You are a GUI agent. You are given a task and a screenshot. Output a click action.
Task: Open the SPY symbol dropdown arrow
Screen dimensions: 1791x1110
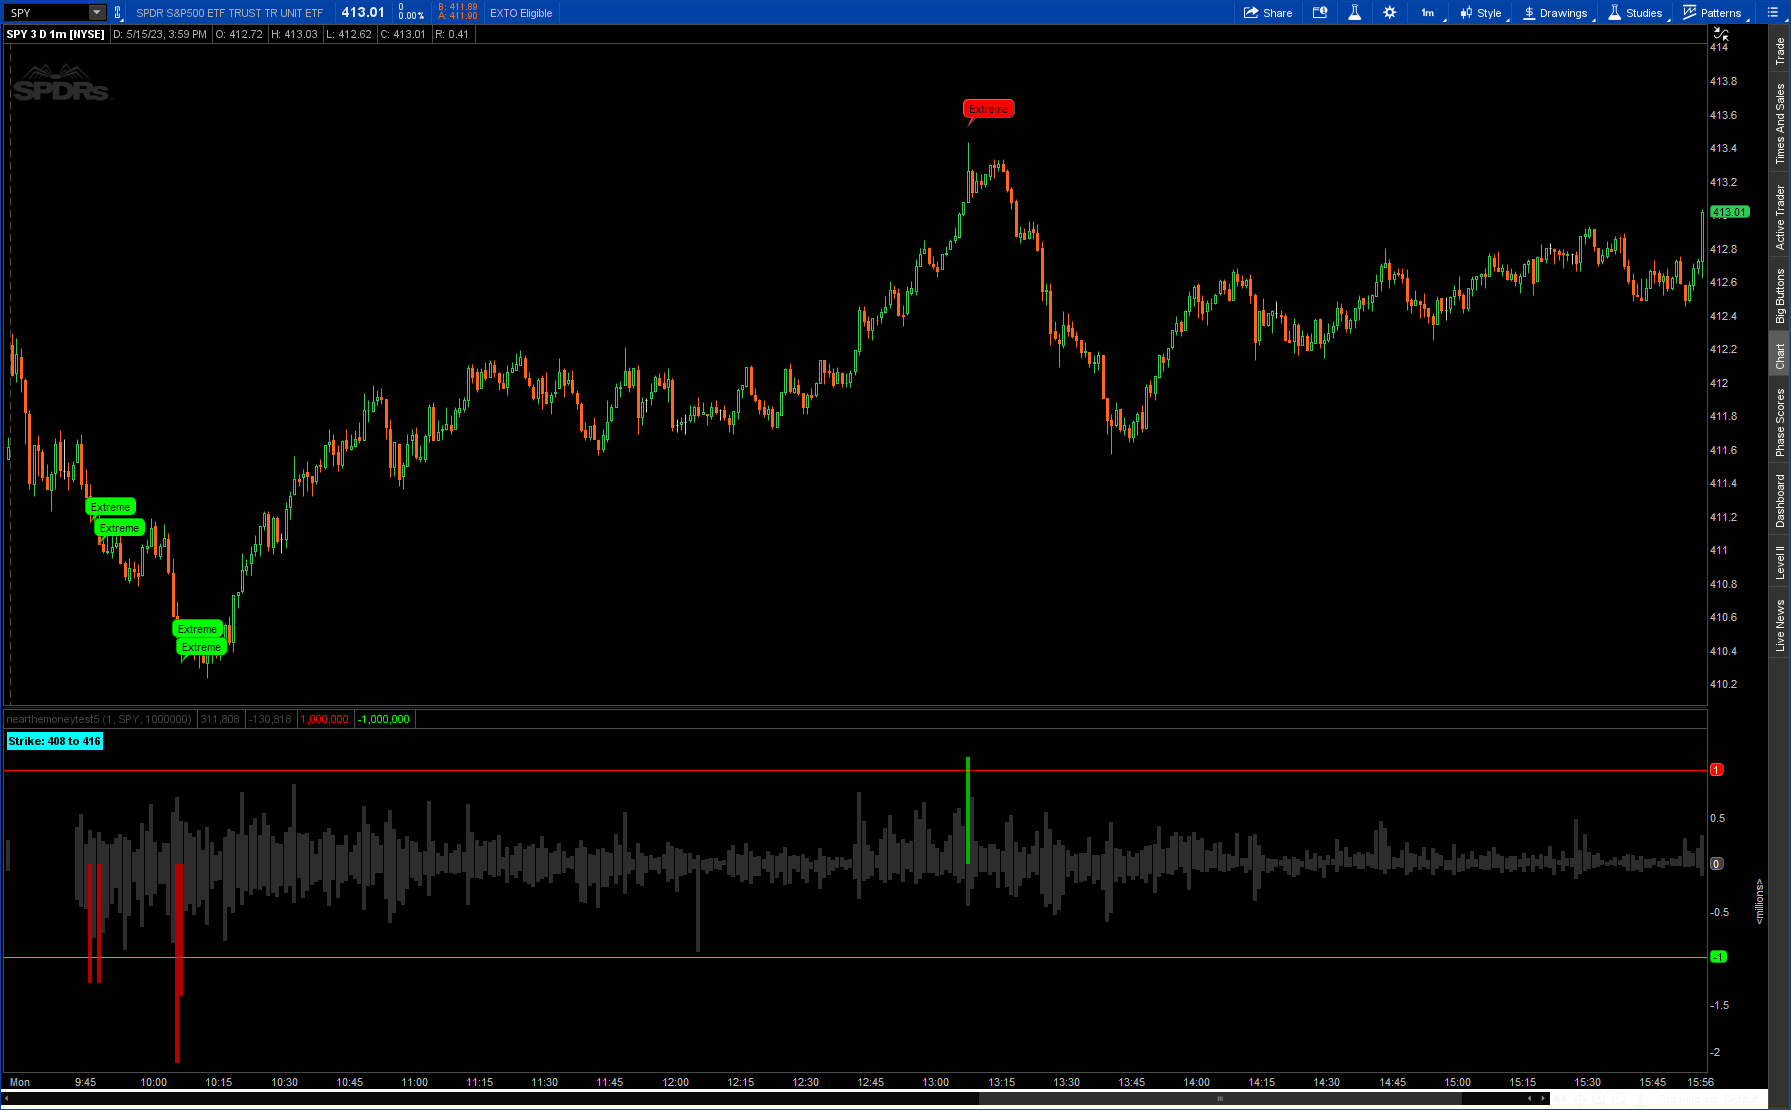coord(97,13)
